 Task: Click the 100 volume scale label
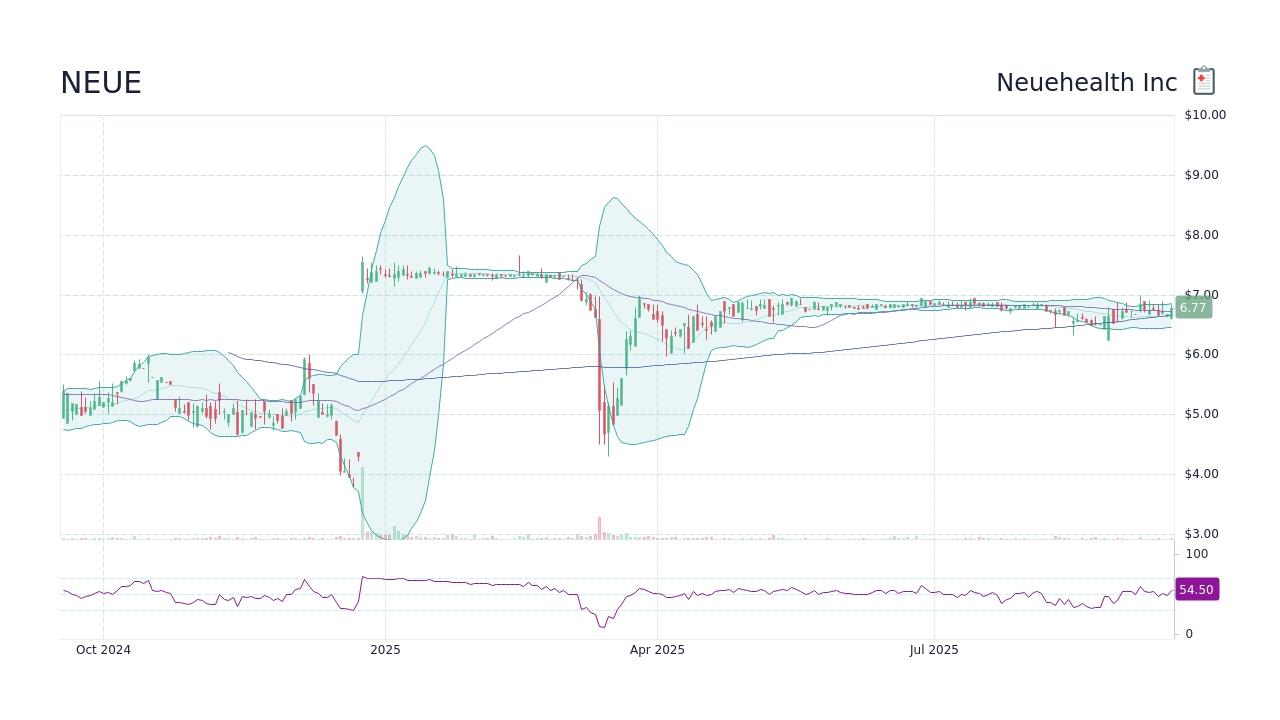point(1196,553)
